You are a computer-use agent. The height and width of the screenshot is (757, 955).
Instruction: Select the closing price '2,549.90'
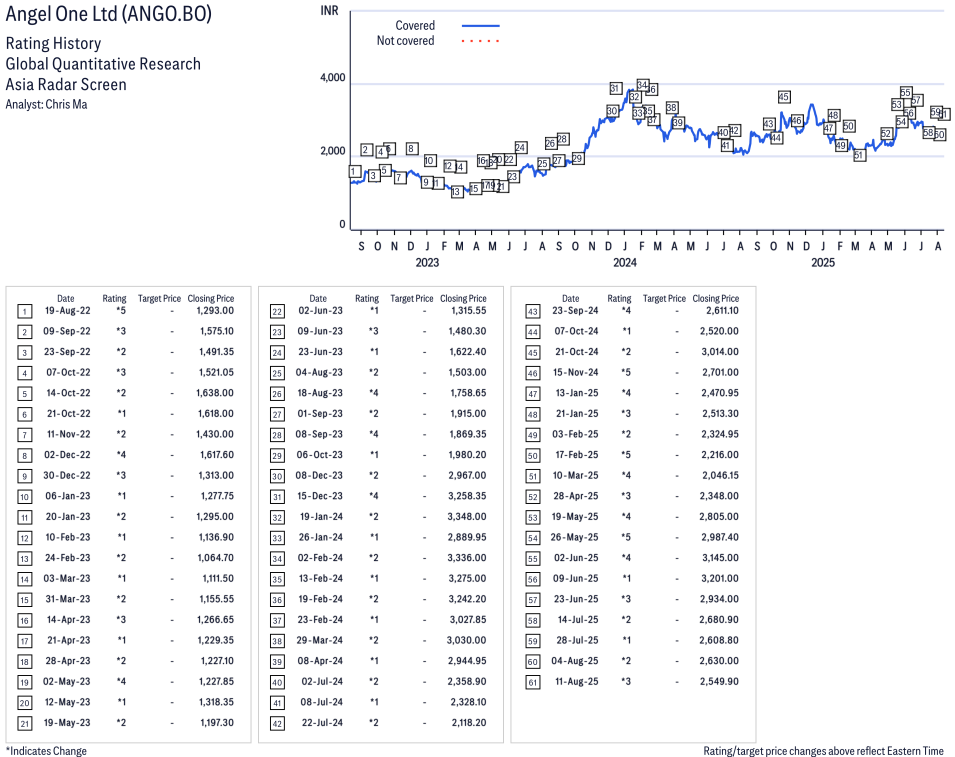coord(719,681)
